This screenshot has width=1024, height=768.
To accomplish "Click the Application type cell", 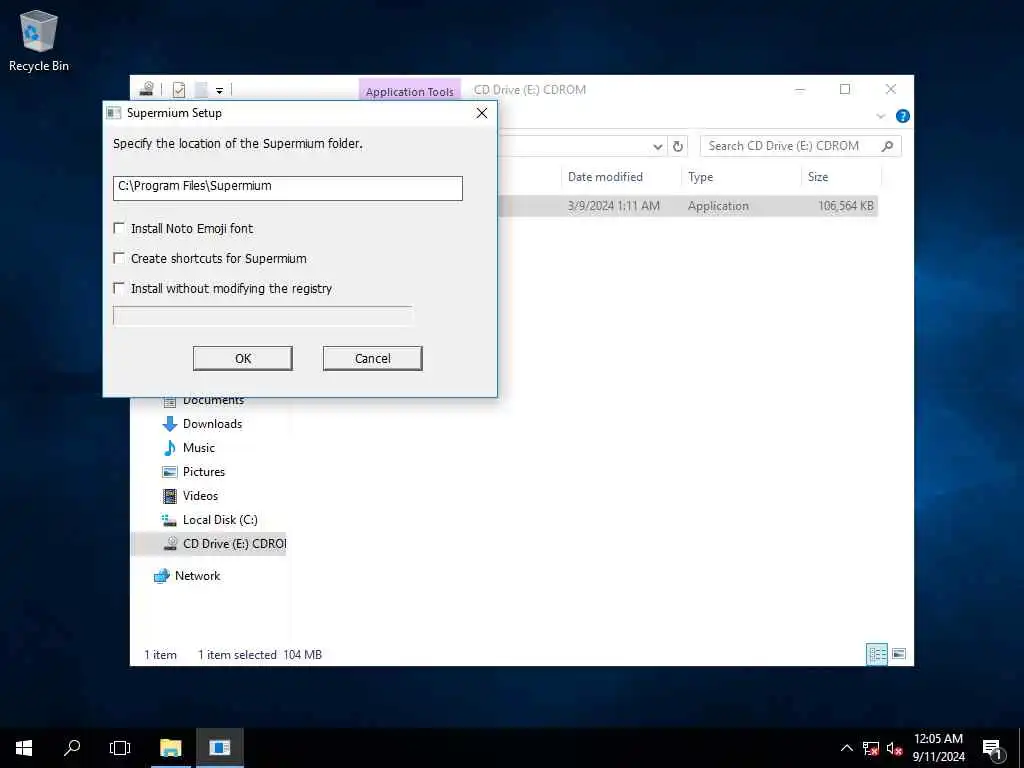I will click(x=718, y=206).
